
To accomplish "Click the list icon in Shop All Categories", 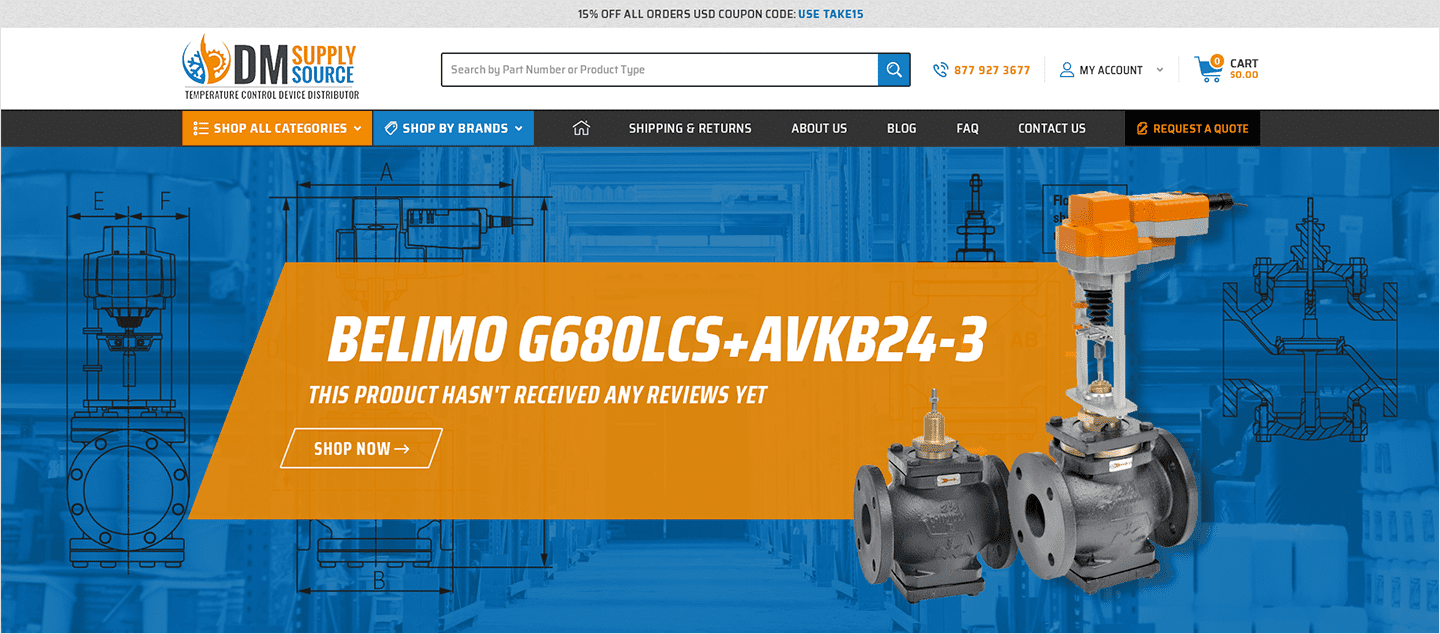I will [201, 128].
